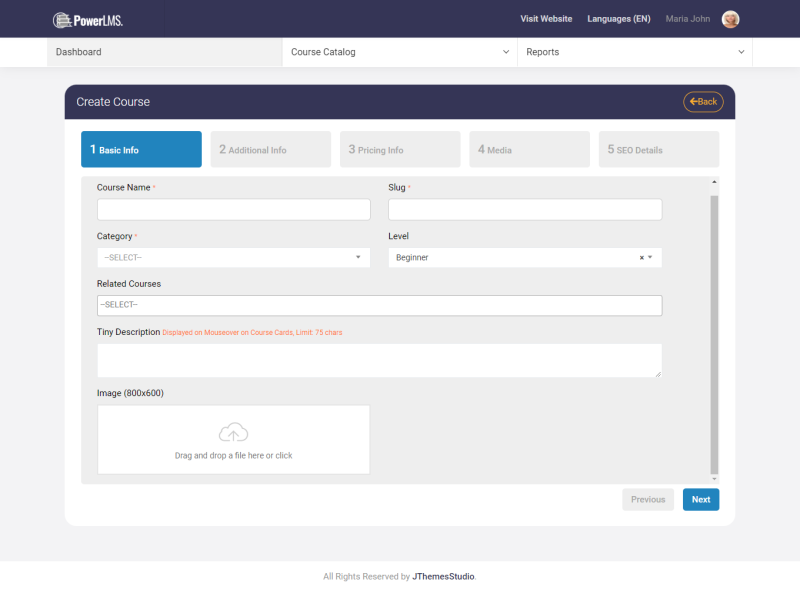Focus the Course Name input field
Viewport: 800px width, 593px height.
234,210
